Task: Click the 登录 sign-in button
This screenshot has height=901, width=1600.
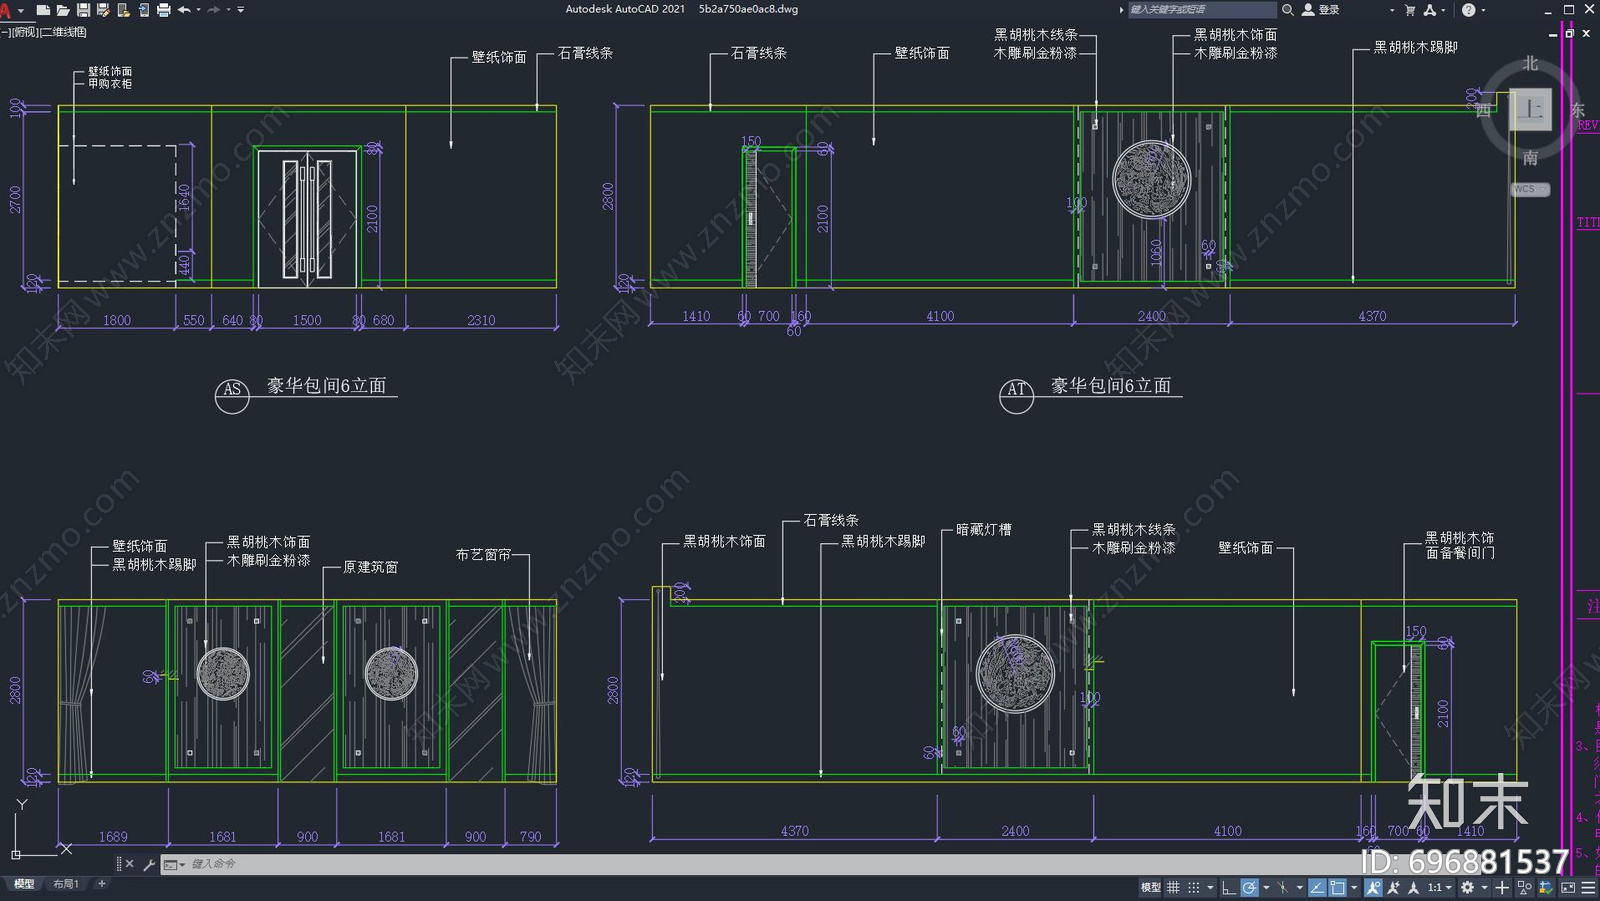Action: tap(1321, 9)
